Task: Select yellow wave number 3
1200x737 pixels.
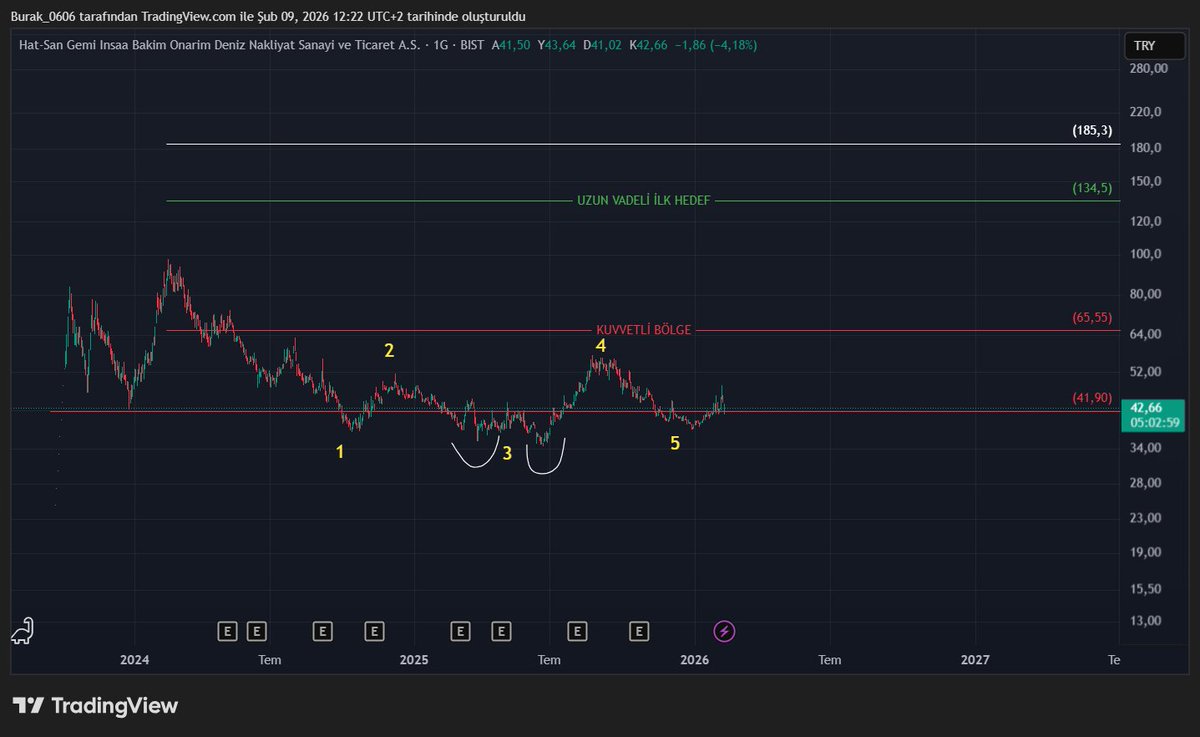Action: click(x=507, y=453)
